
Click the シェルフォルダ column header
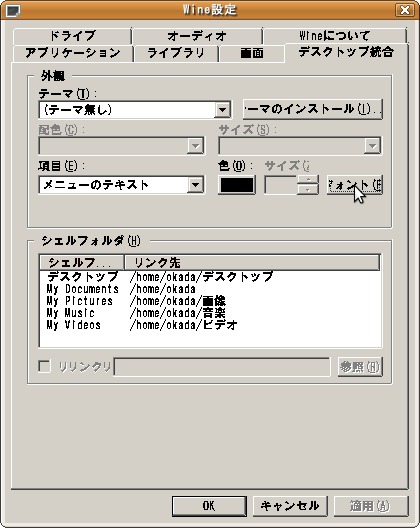tap(82, 263)
